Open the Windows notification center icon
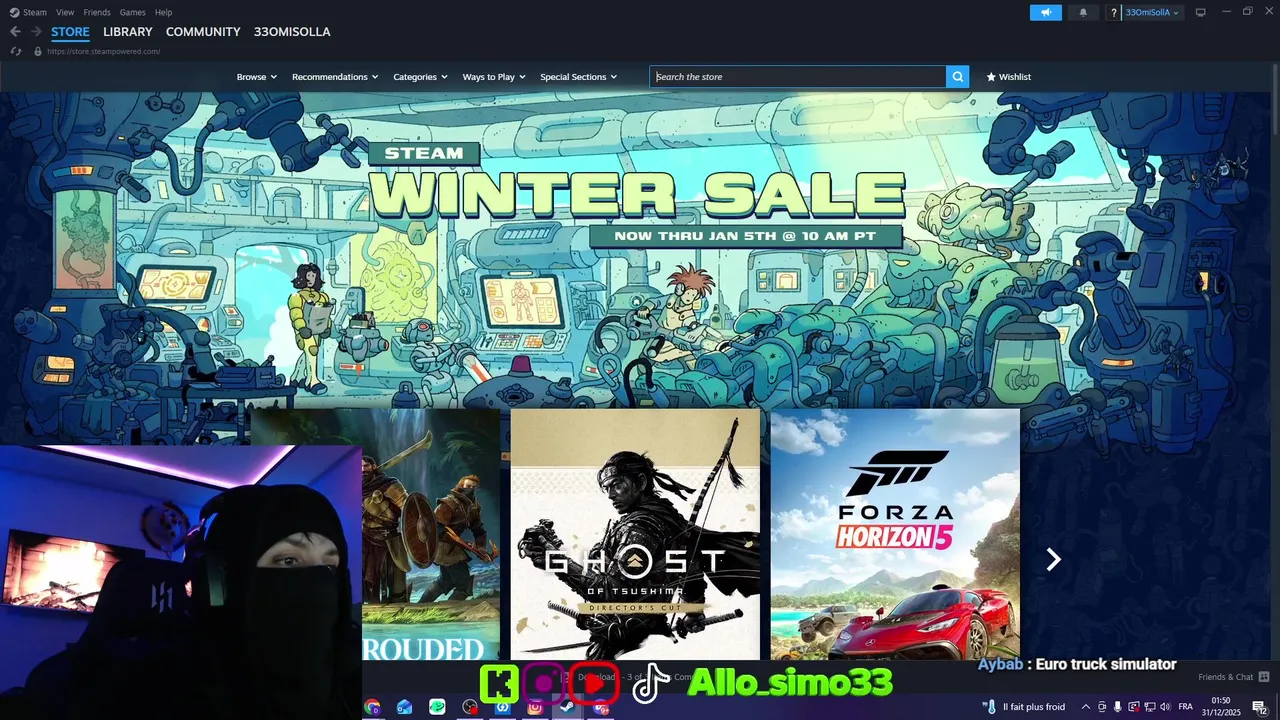 [1260, 707]
